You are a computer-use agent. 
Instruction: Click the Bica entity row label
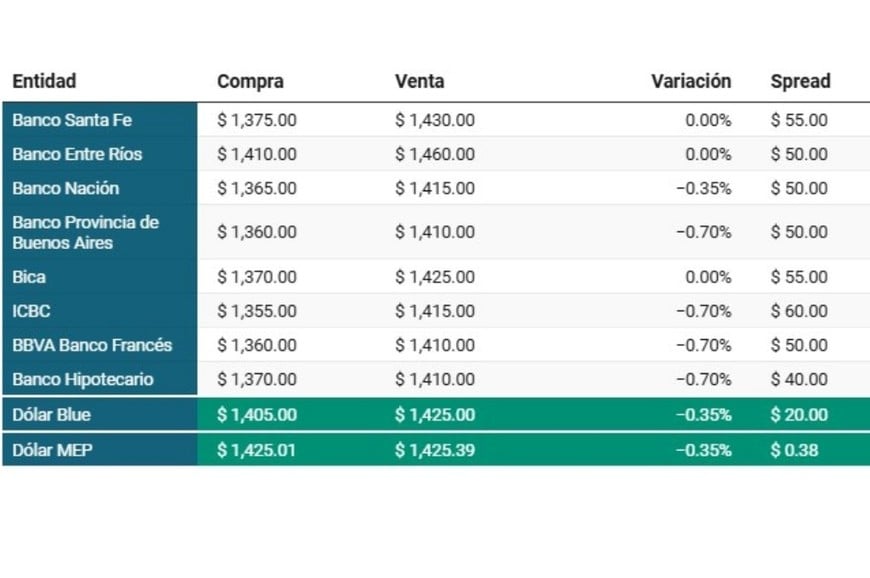(29, 277)
